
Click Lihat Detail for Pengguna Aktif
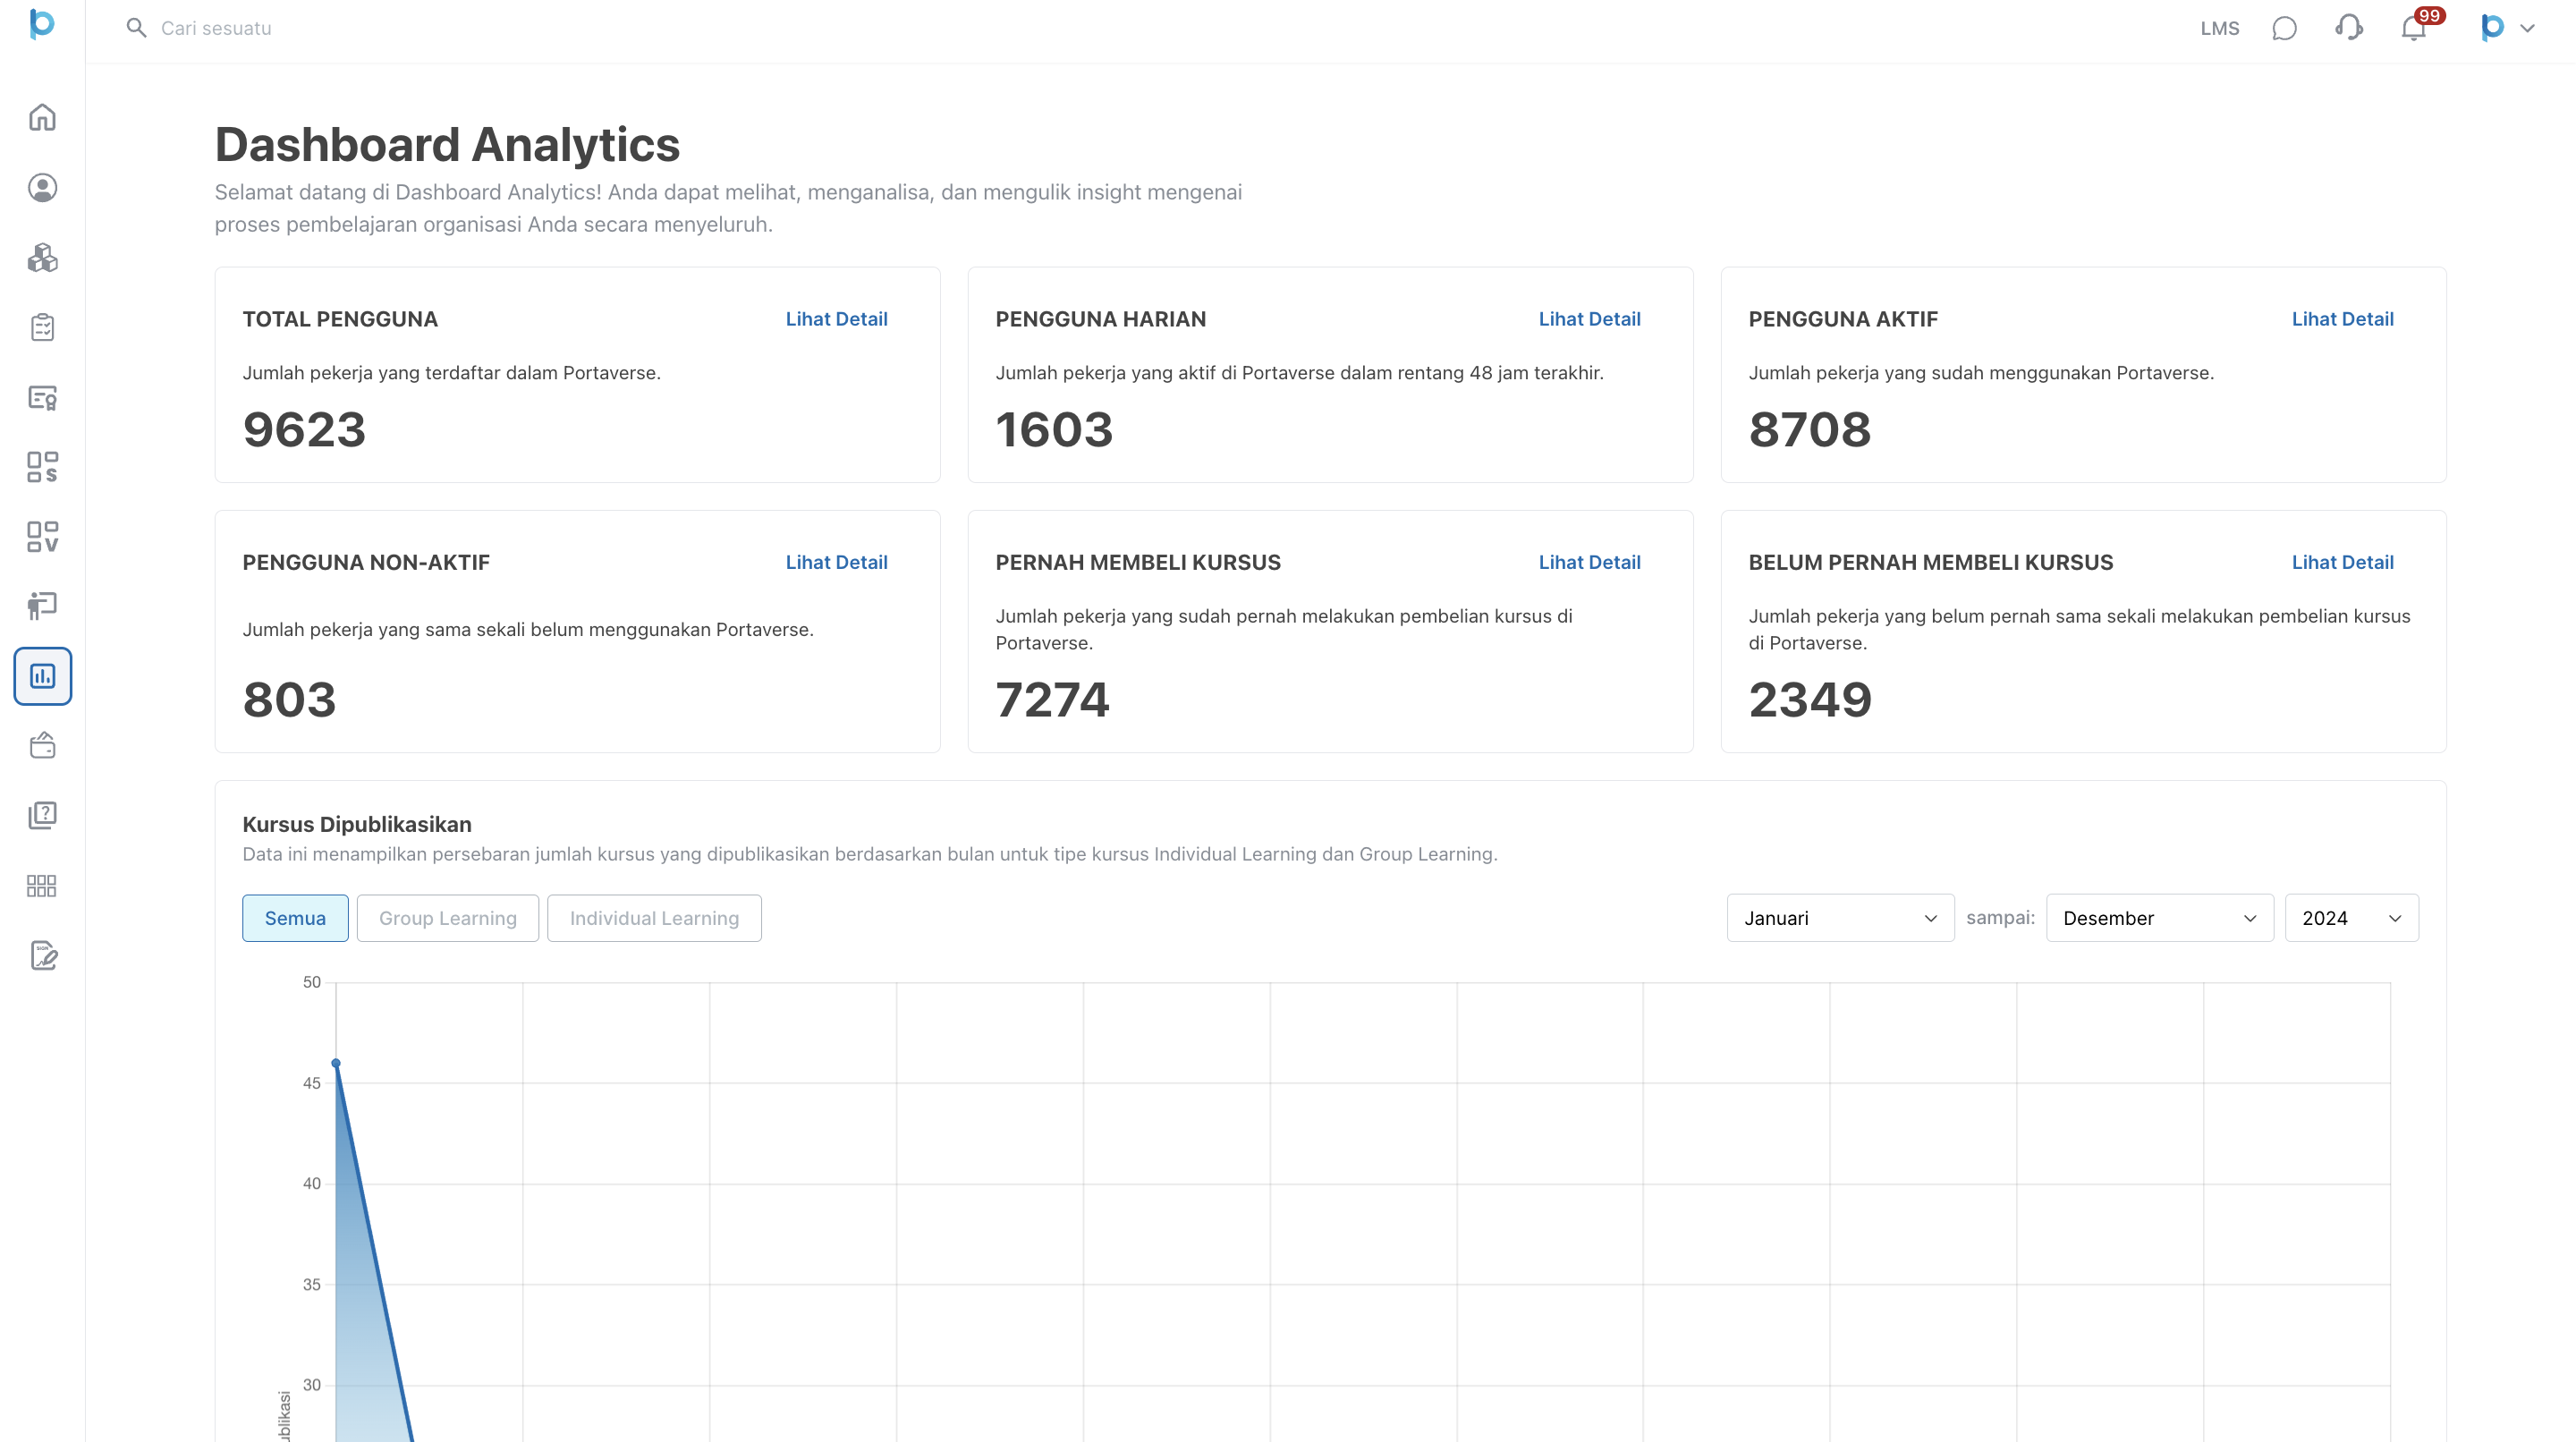(x=2342, y=319)
